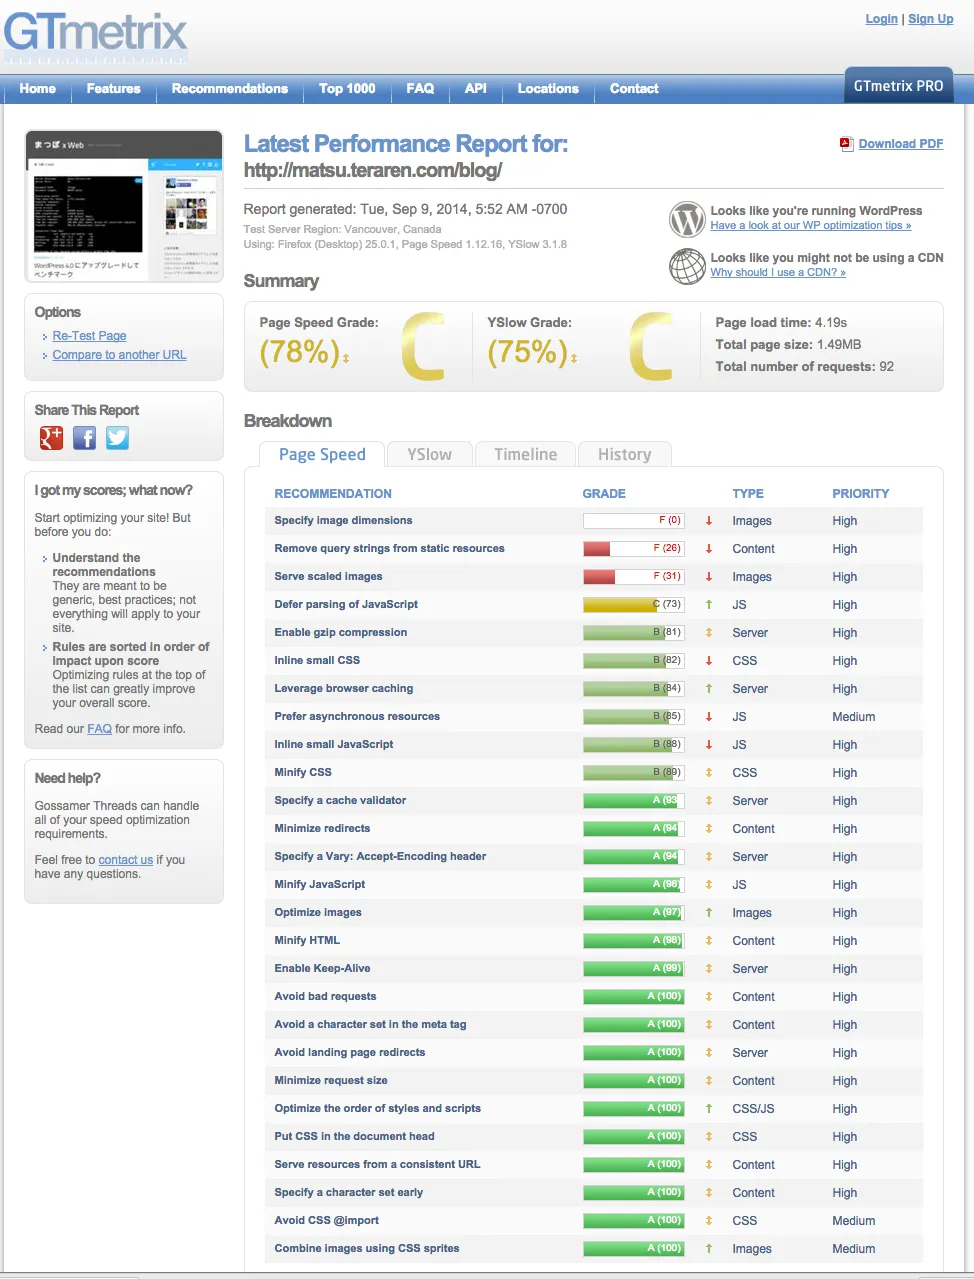This screenshot has height=1279, width=974.
Task: Click red down arrow for Prefer asynchronous resources
Action: [x=709, y=717]
